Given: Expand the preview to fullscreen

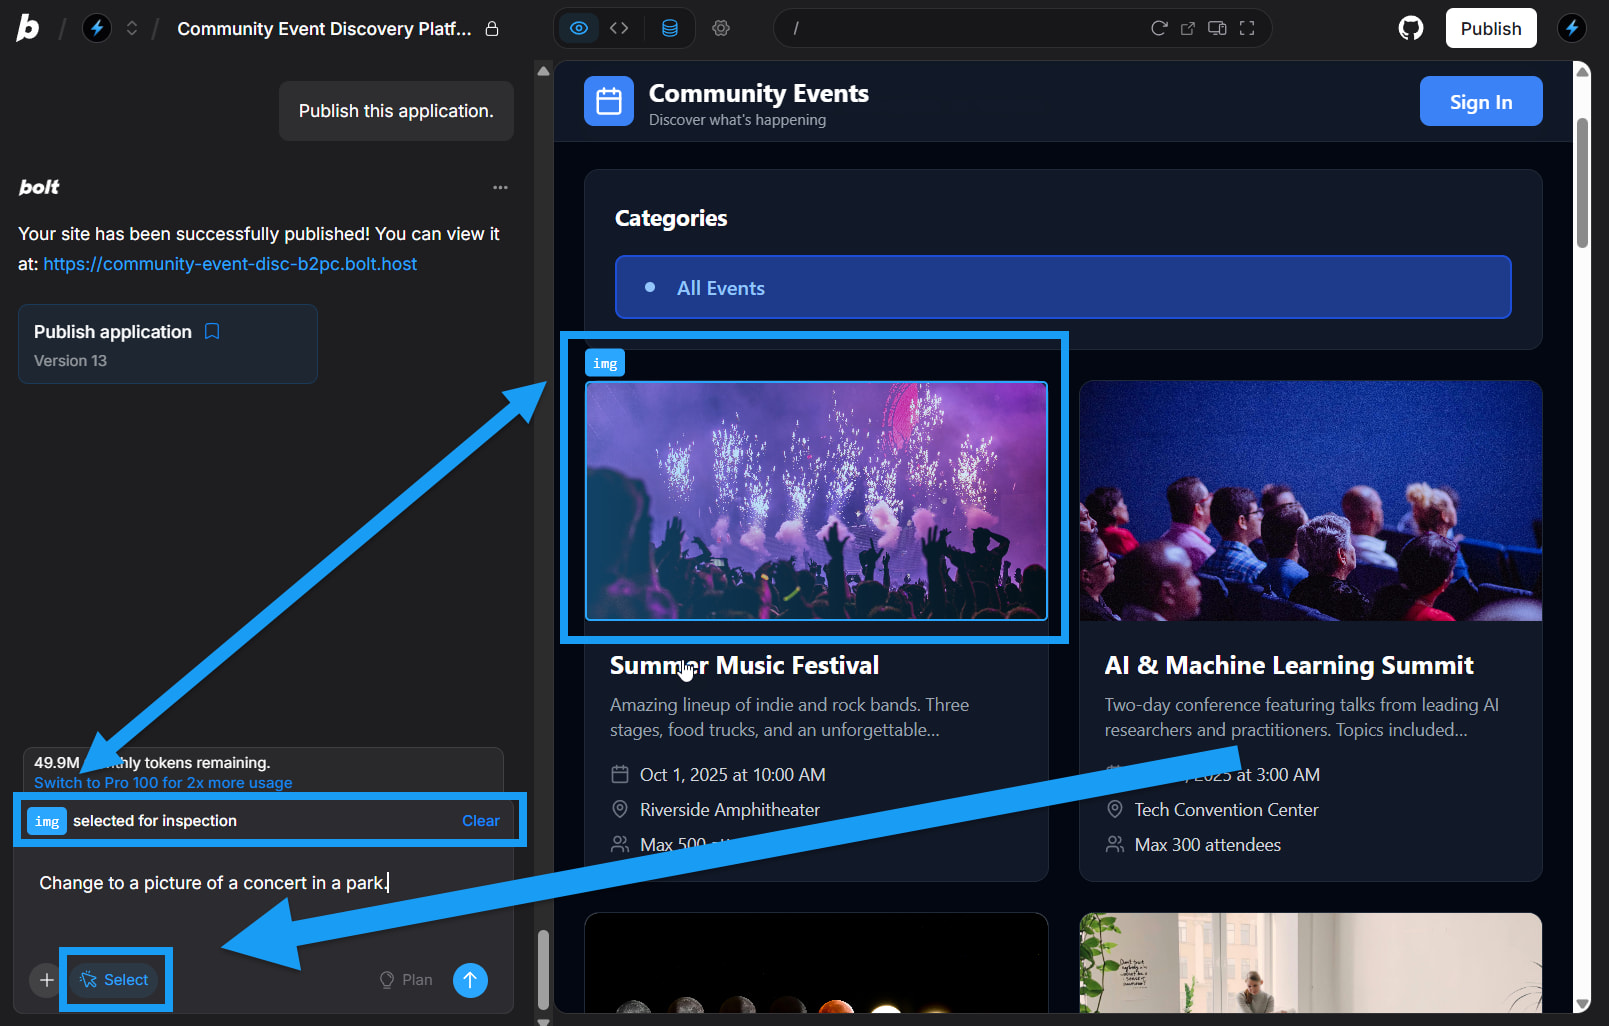Looking at the screenshot, I should click(1246, 28).
